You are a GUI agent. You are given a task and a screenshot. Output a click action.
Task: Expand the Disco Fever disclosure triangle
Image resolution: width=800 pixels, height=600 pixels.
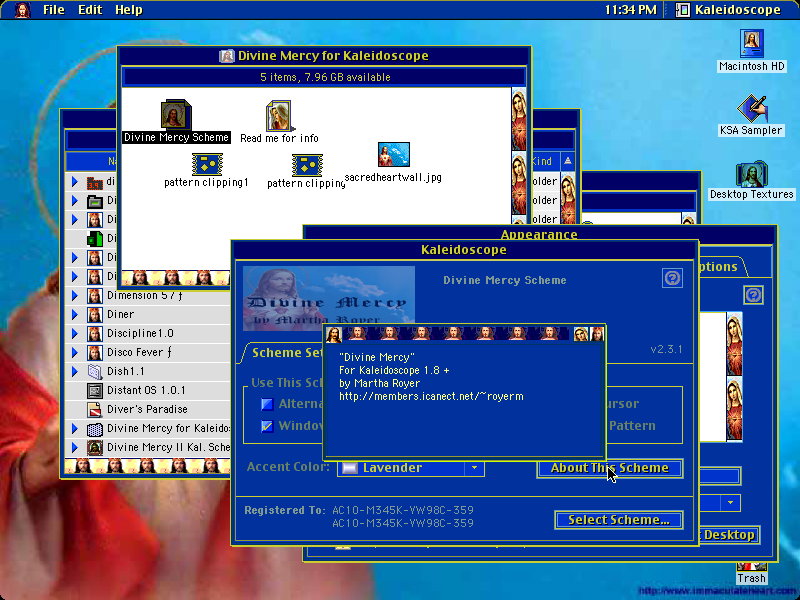75,352
